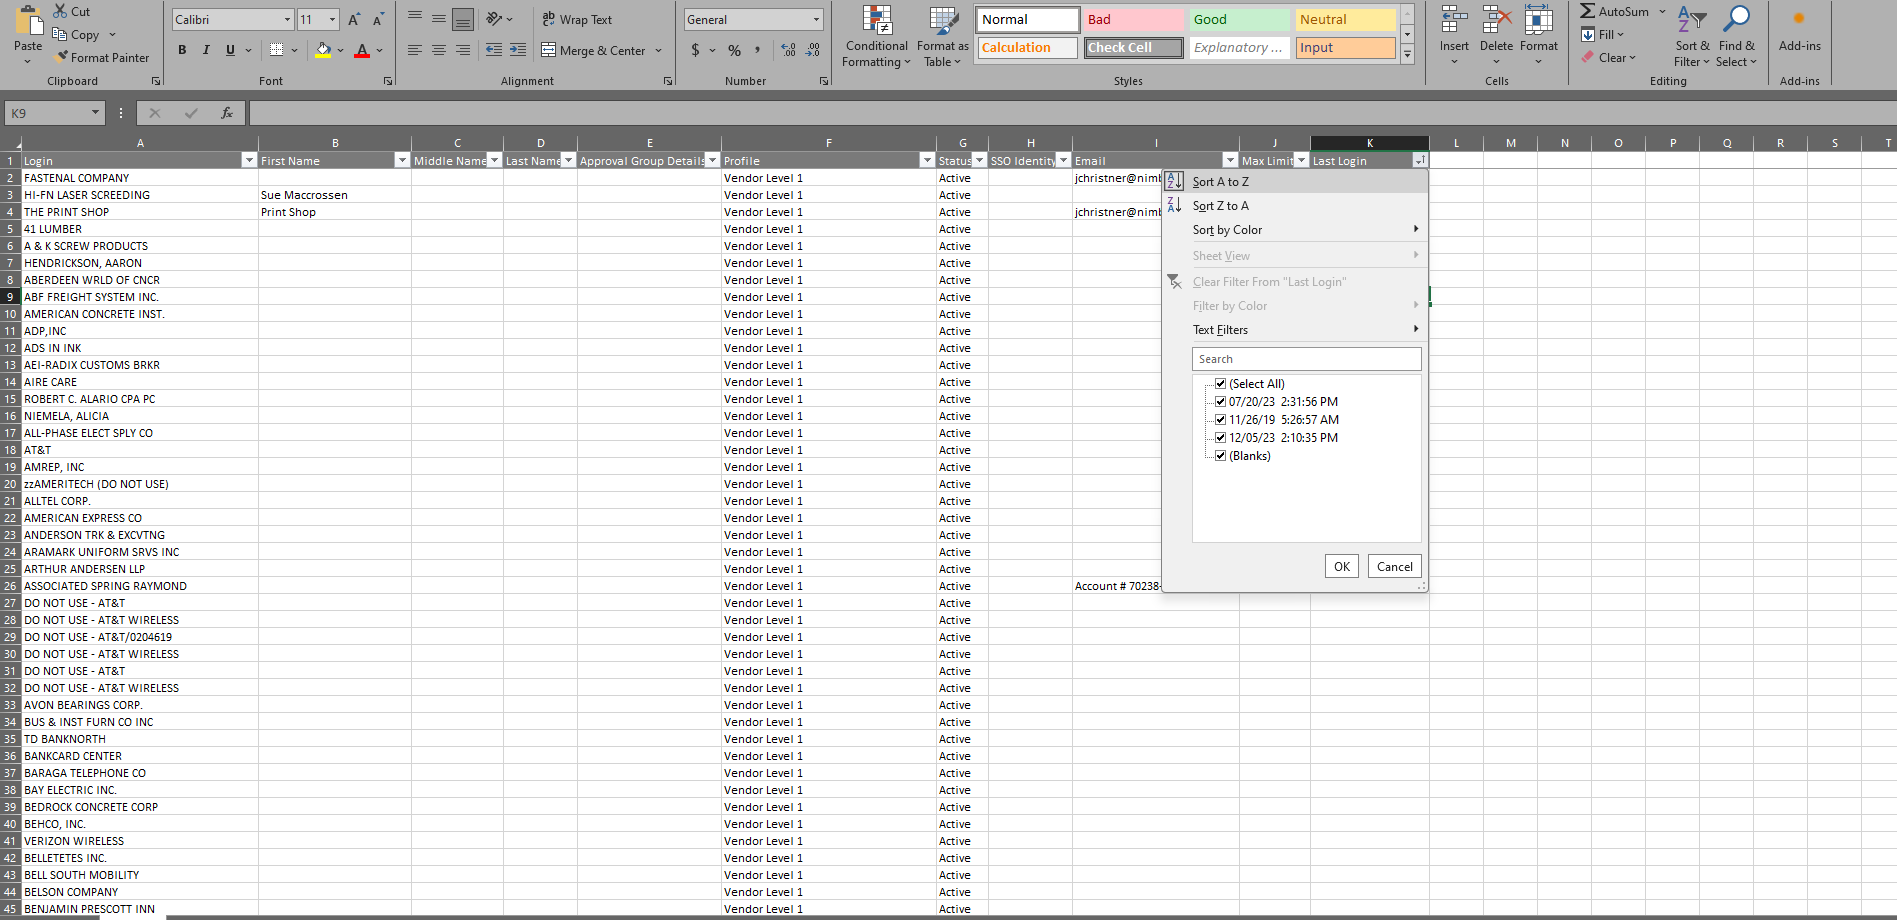Click the Format Painter brush icon

(x=61, y=57)
